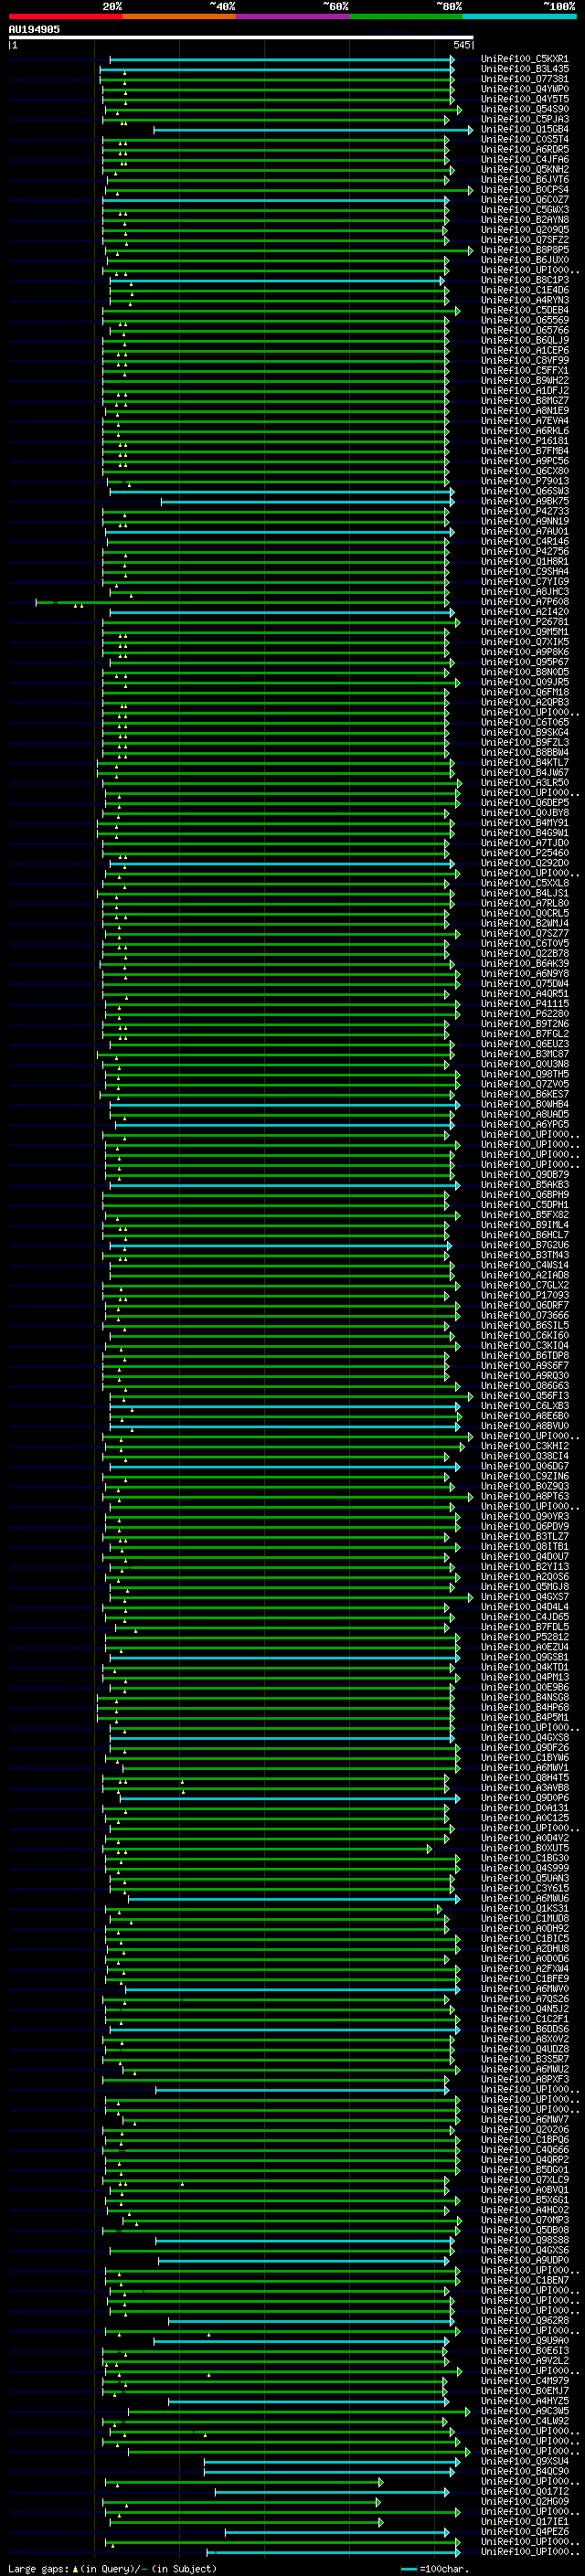
Task: Select hit label UniRef100_A2I420
Action: [525, 611]
